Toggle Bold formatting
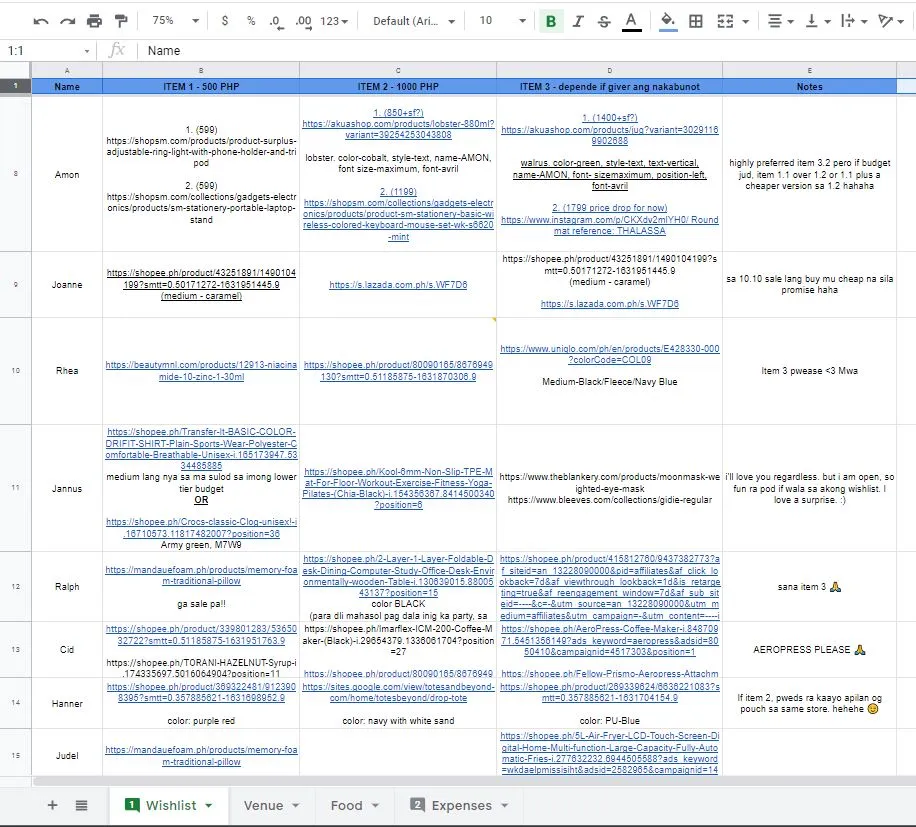 coord(550,22)
